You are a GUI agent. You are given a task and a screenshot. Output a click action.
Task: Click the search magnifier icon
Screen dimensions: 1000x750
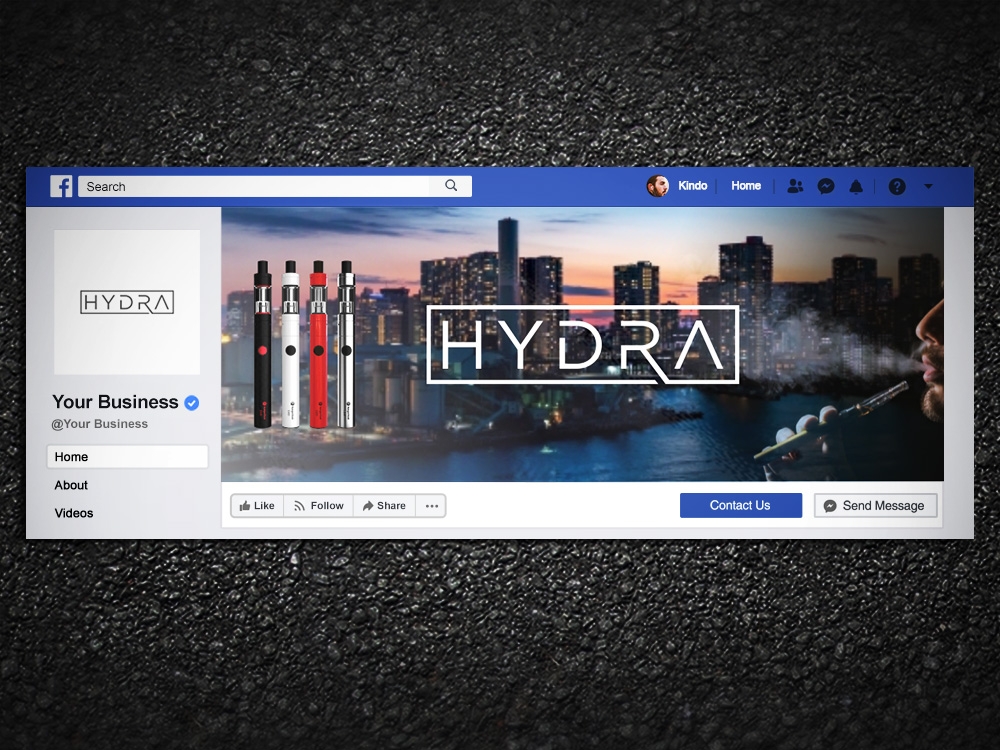pyautogui.click(x=450, y=185)
